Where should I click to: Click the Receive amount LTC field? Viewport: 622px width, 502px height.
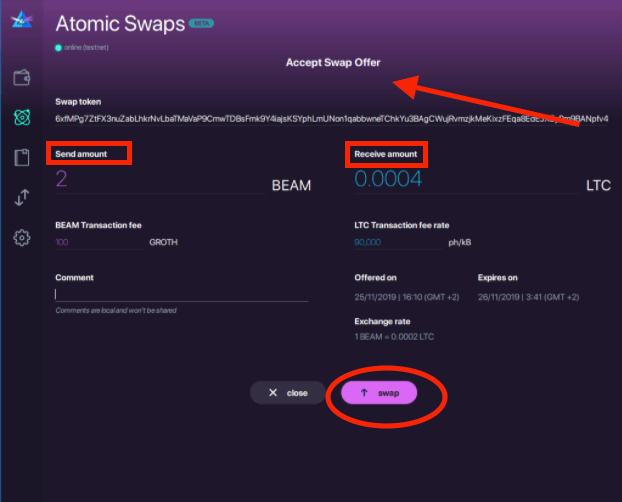click(x=460, y=180)
